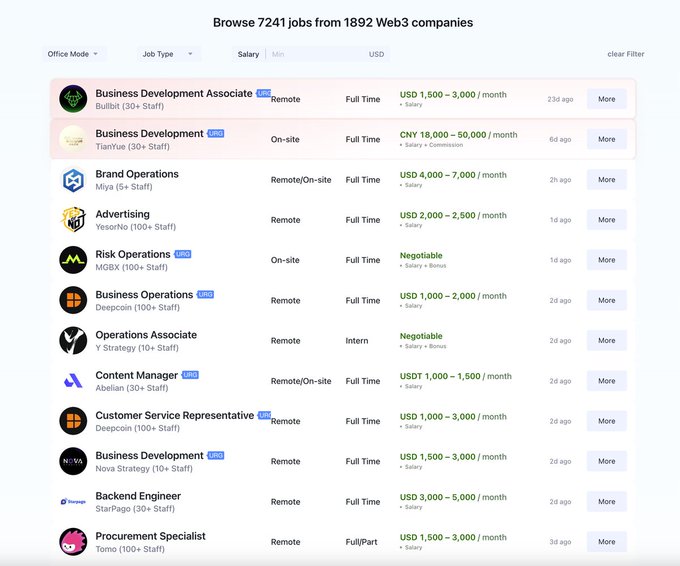The width and height of the screenshot is (680, 566).
Task: Click 'StarPago (30+ Staff)' company text
Action: point(135,509)
